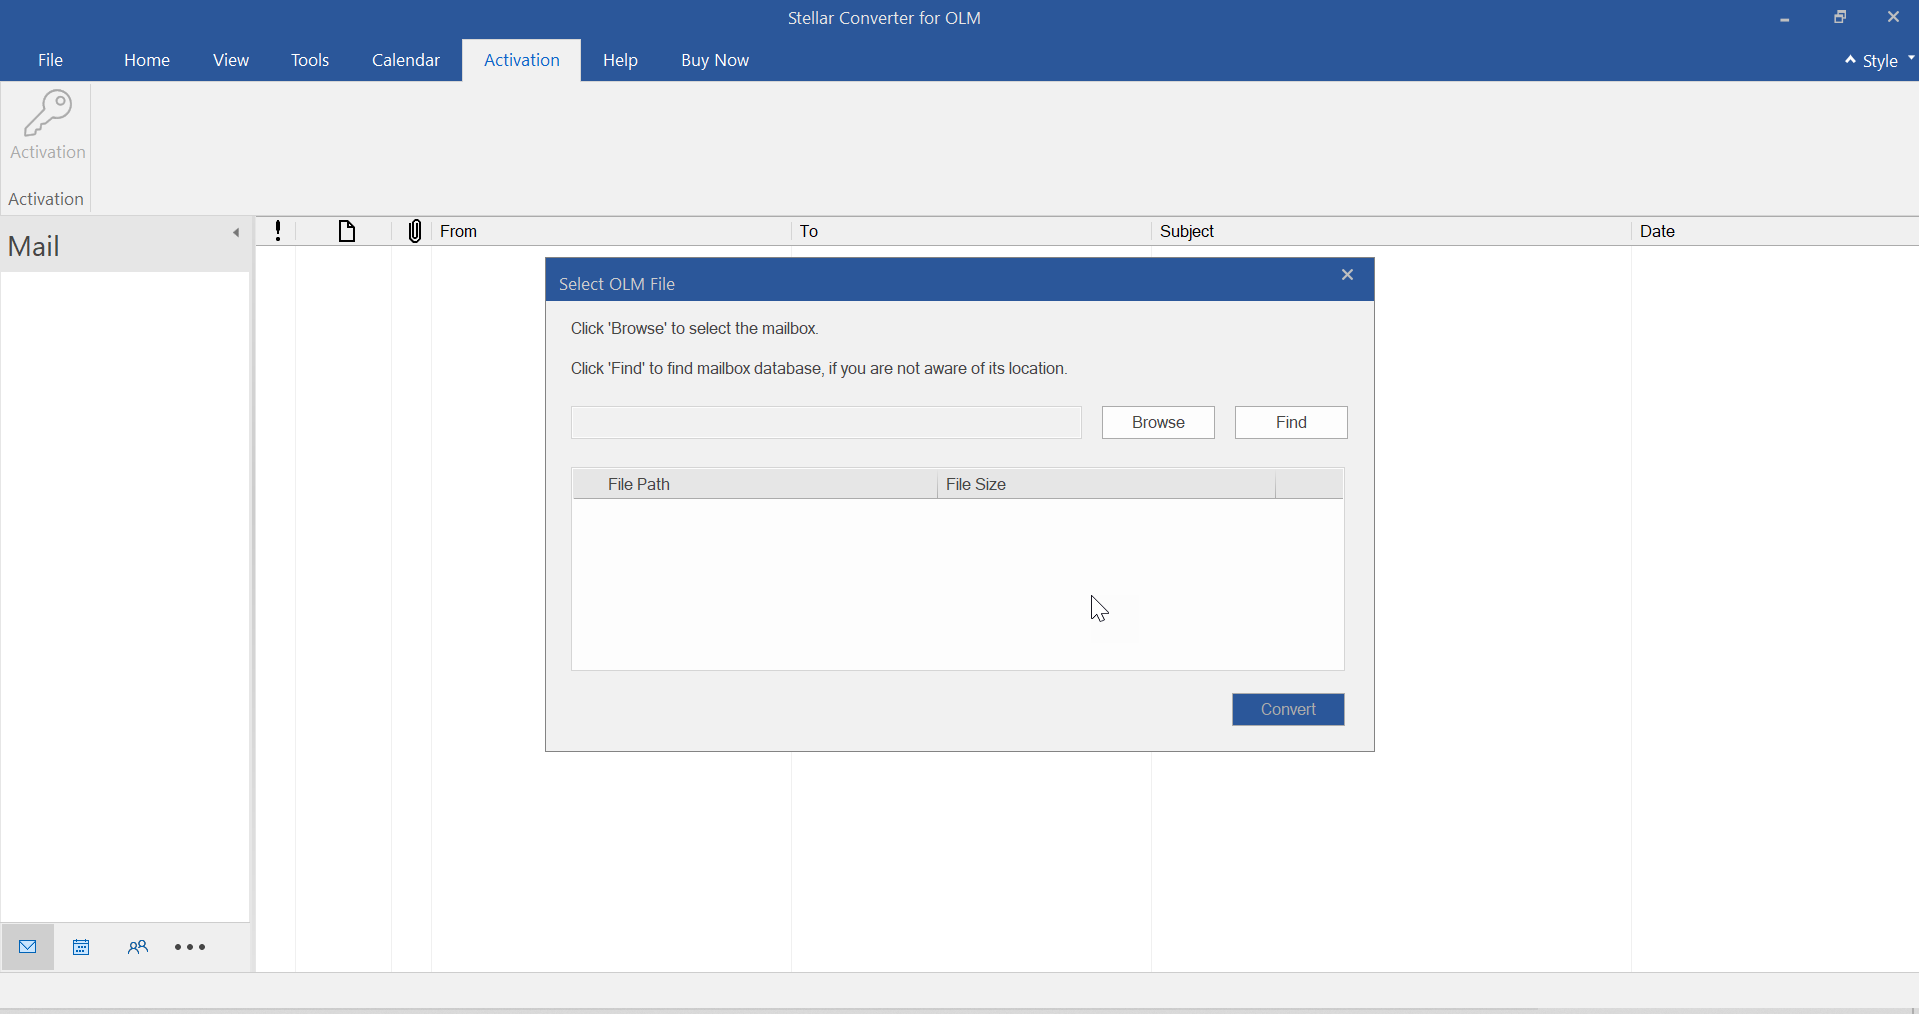Close the Select OLM File dialog

(x=1347, y=275)
